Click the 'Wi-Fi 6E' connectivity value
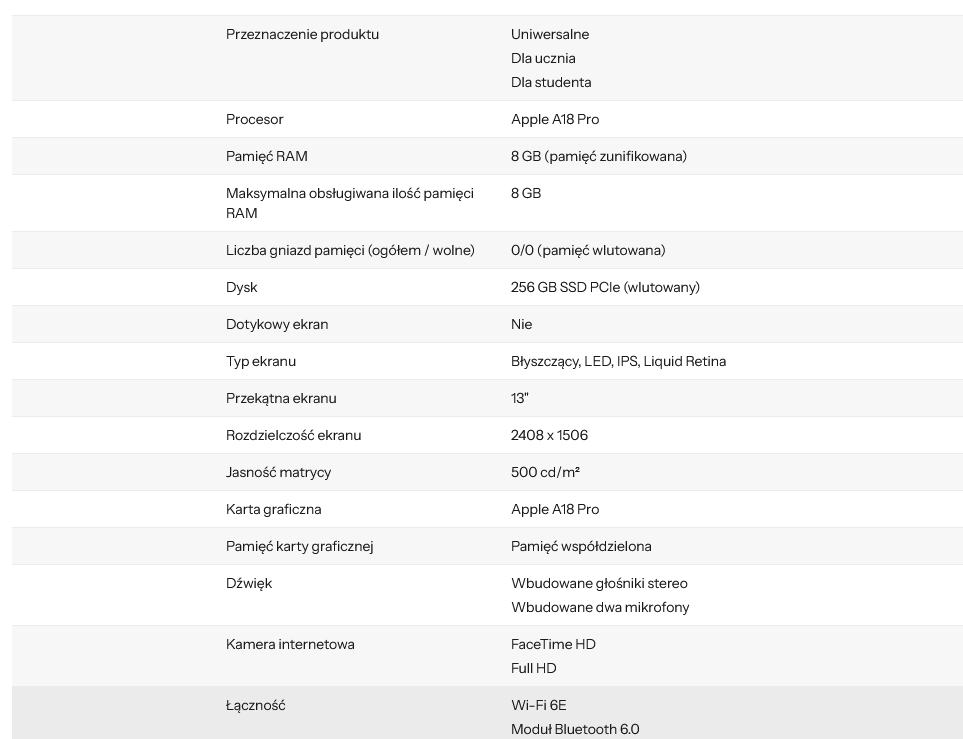 coord(539,705)
